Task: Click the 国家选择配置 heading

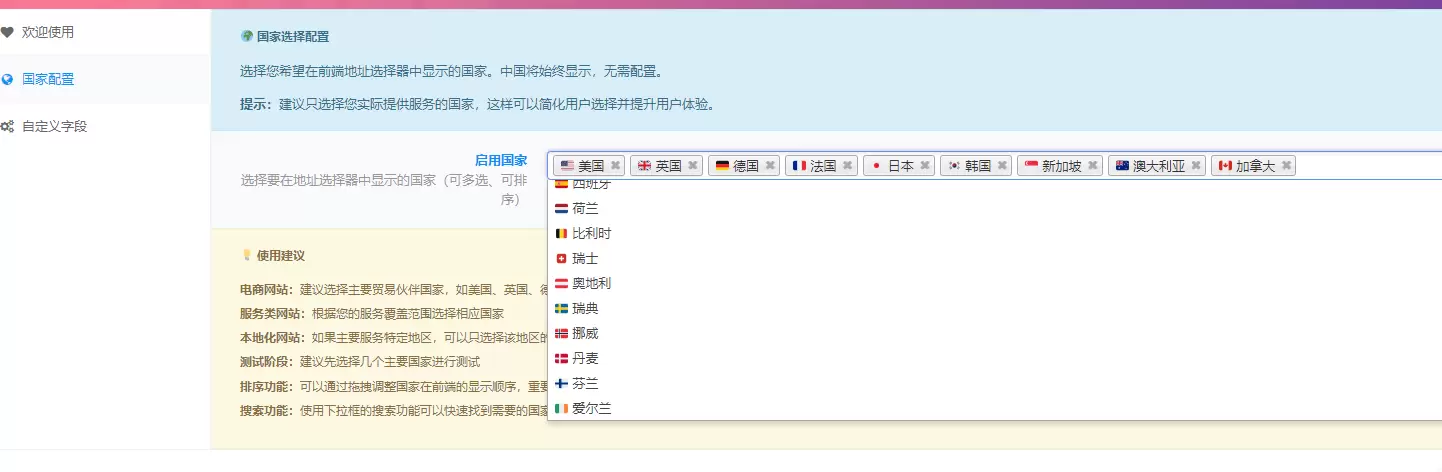Action: (x=293, y=36)
